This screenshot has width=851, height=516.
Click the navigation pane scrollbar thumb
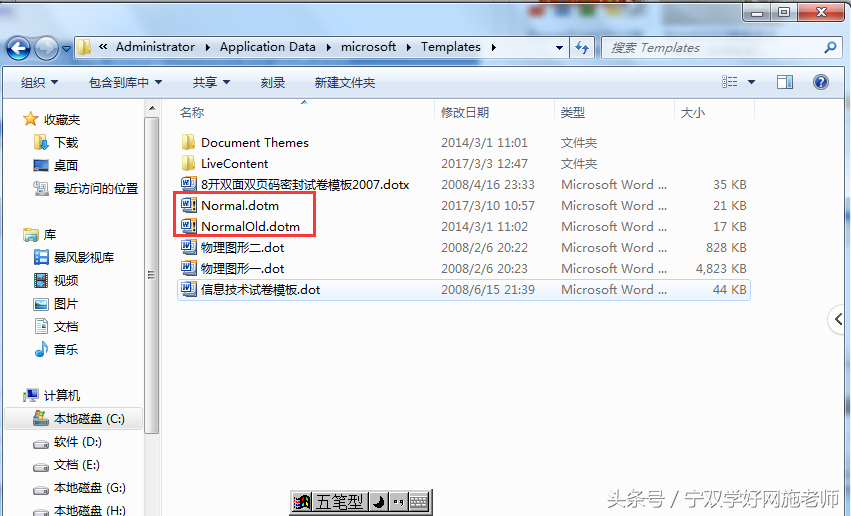point(152,275)
